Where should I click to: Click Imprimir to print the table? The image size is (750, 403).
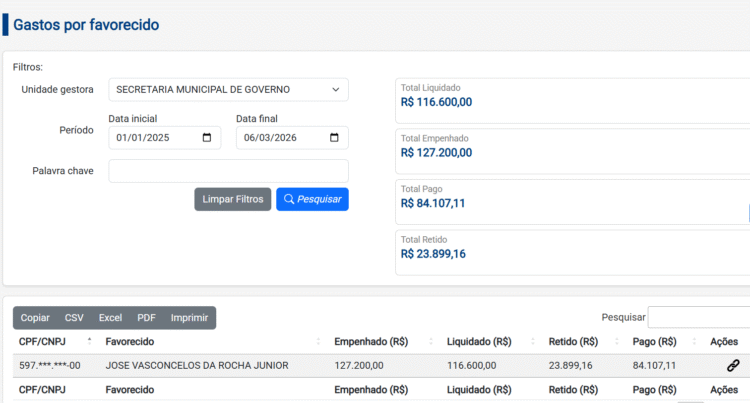[x=189, y=318]
